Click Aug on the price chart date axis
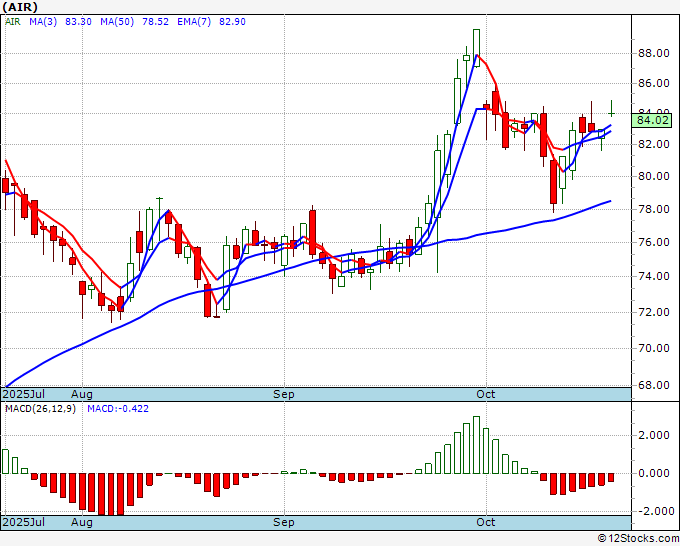Viewport: 680px width, 546px height. click(x=82, y=394)
